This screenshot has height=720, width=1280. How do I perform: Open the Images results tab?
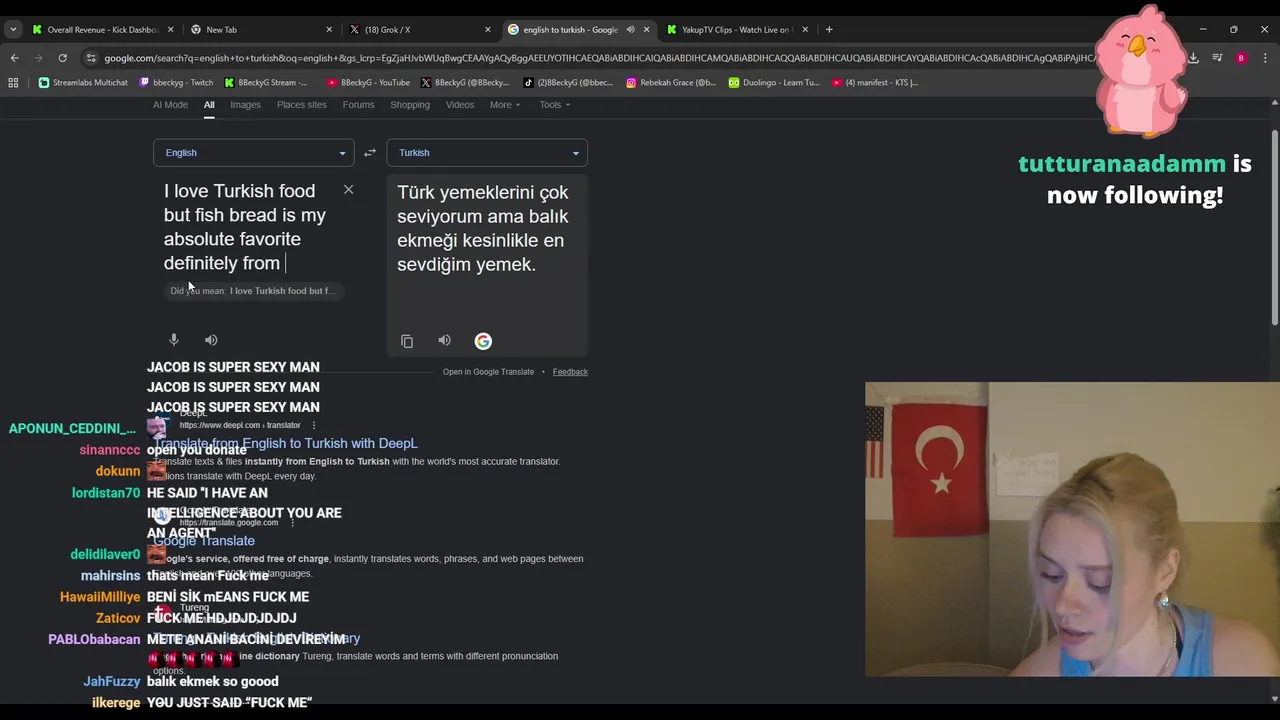click(245, 104)
